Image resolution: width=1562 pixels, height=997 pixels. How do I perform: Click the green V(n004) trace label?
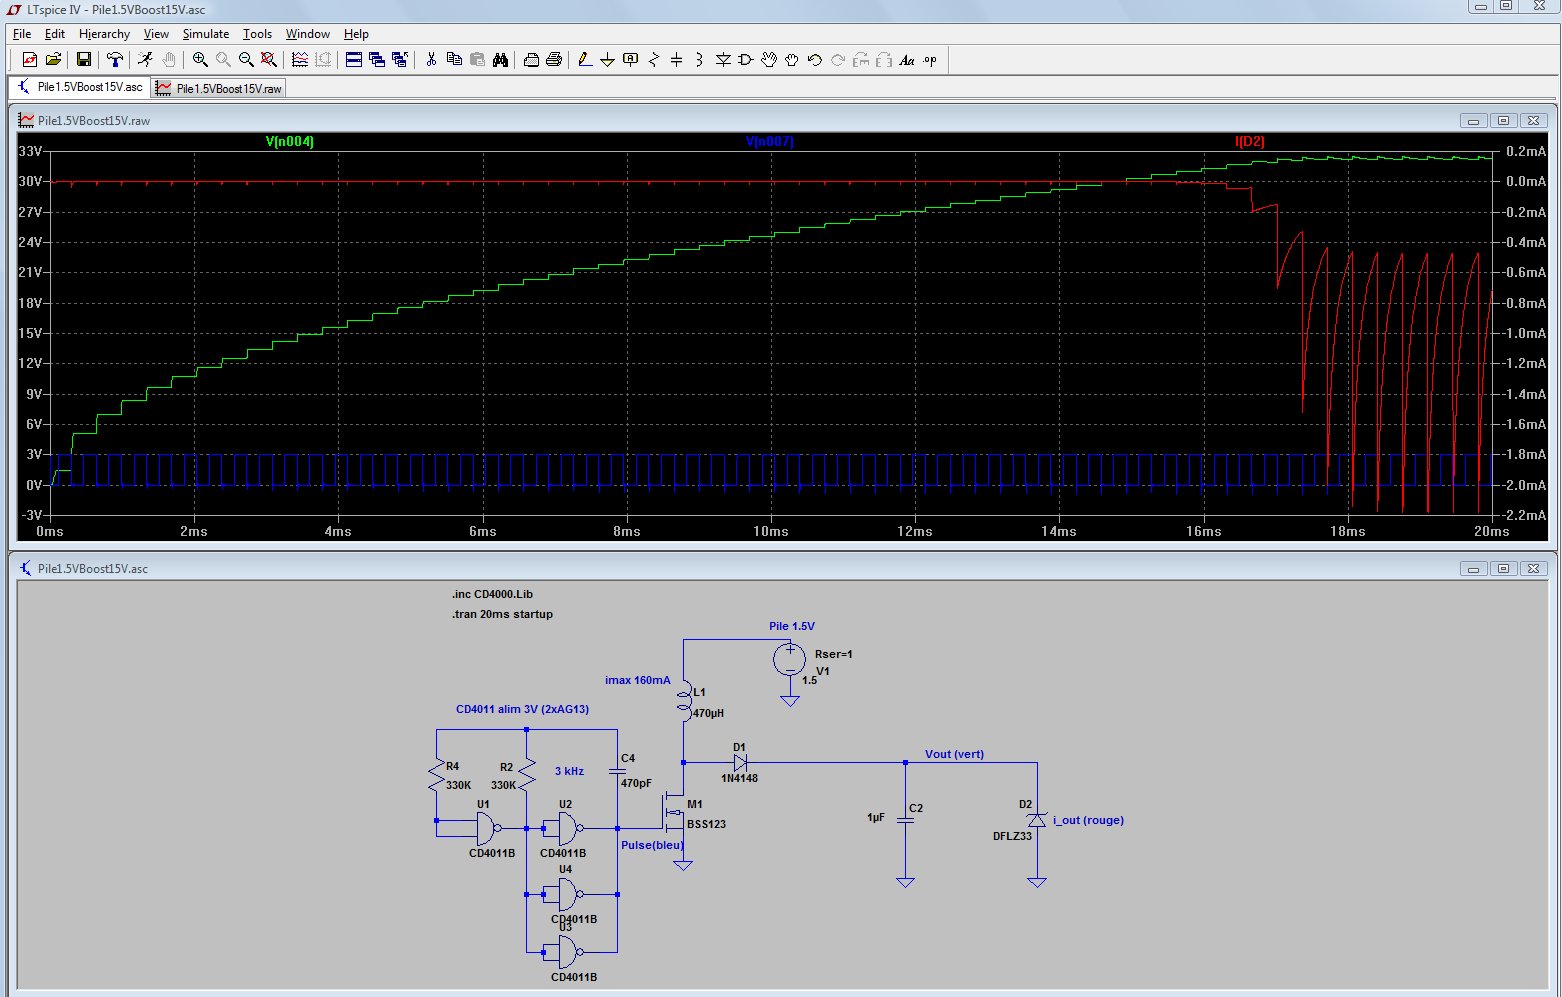289,142
